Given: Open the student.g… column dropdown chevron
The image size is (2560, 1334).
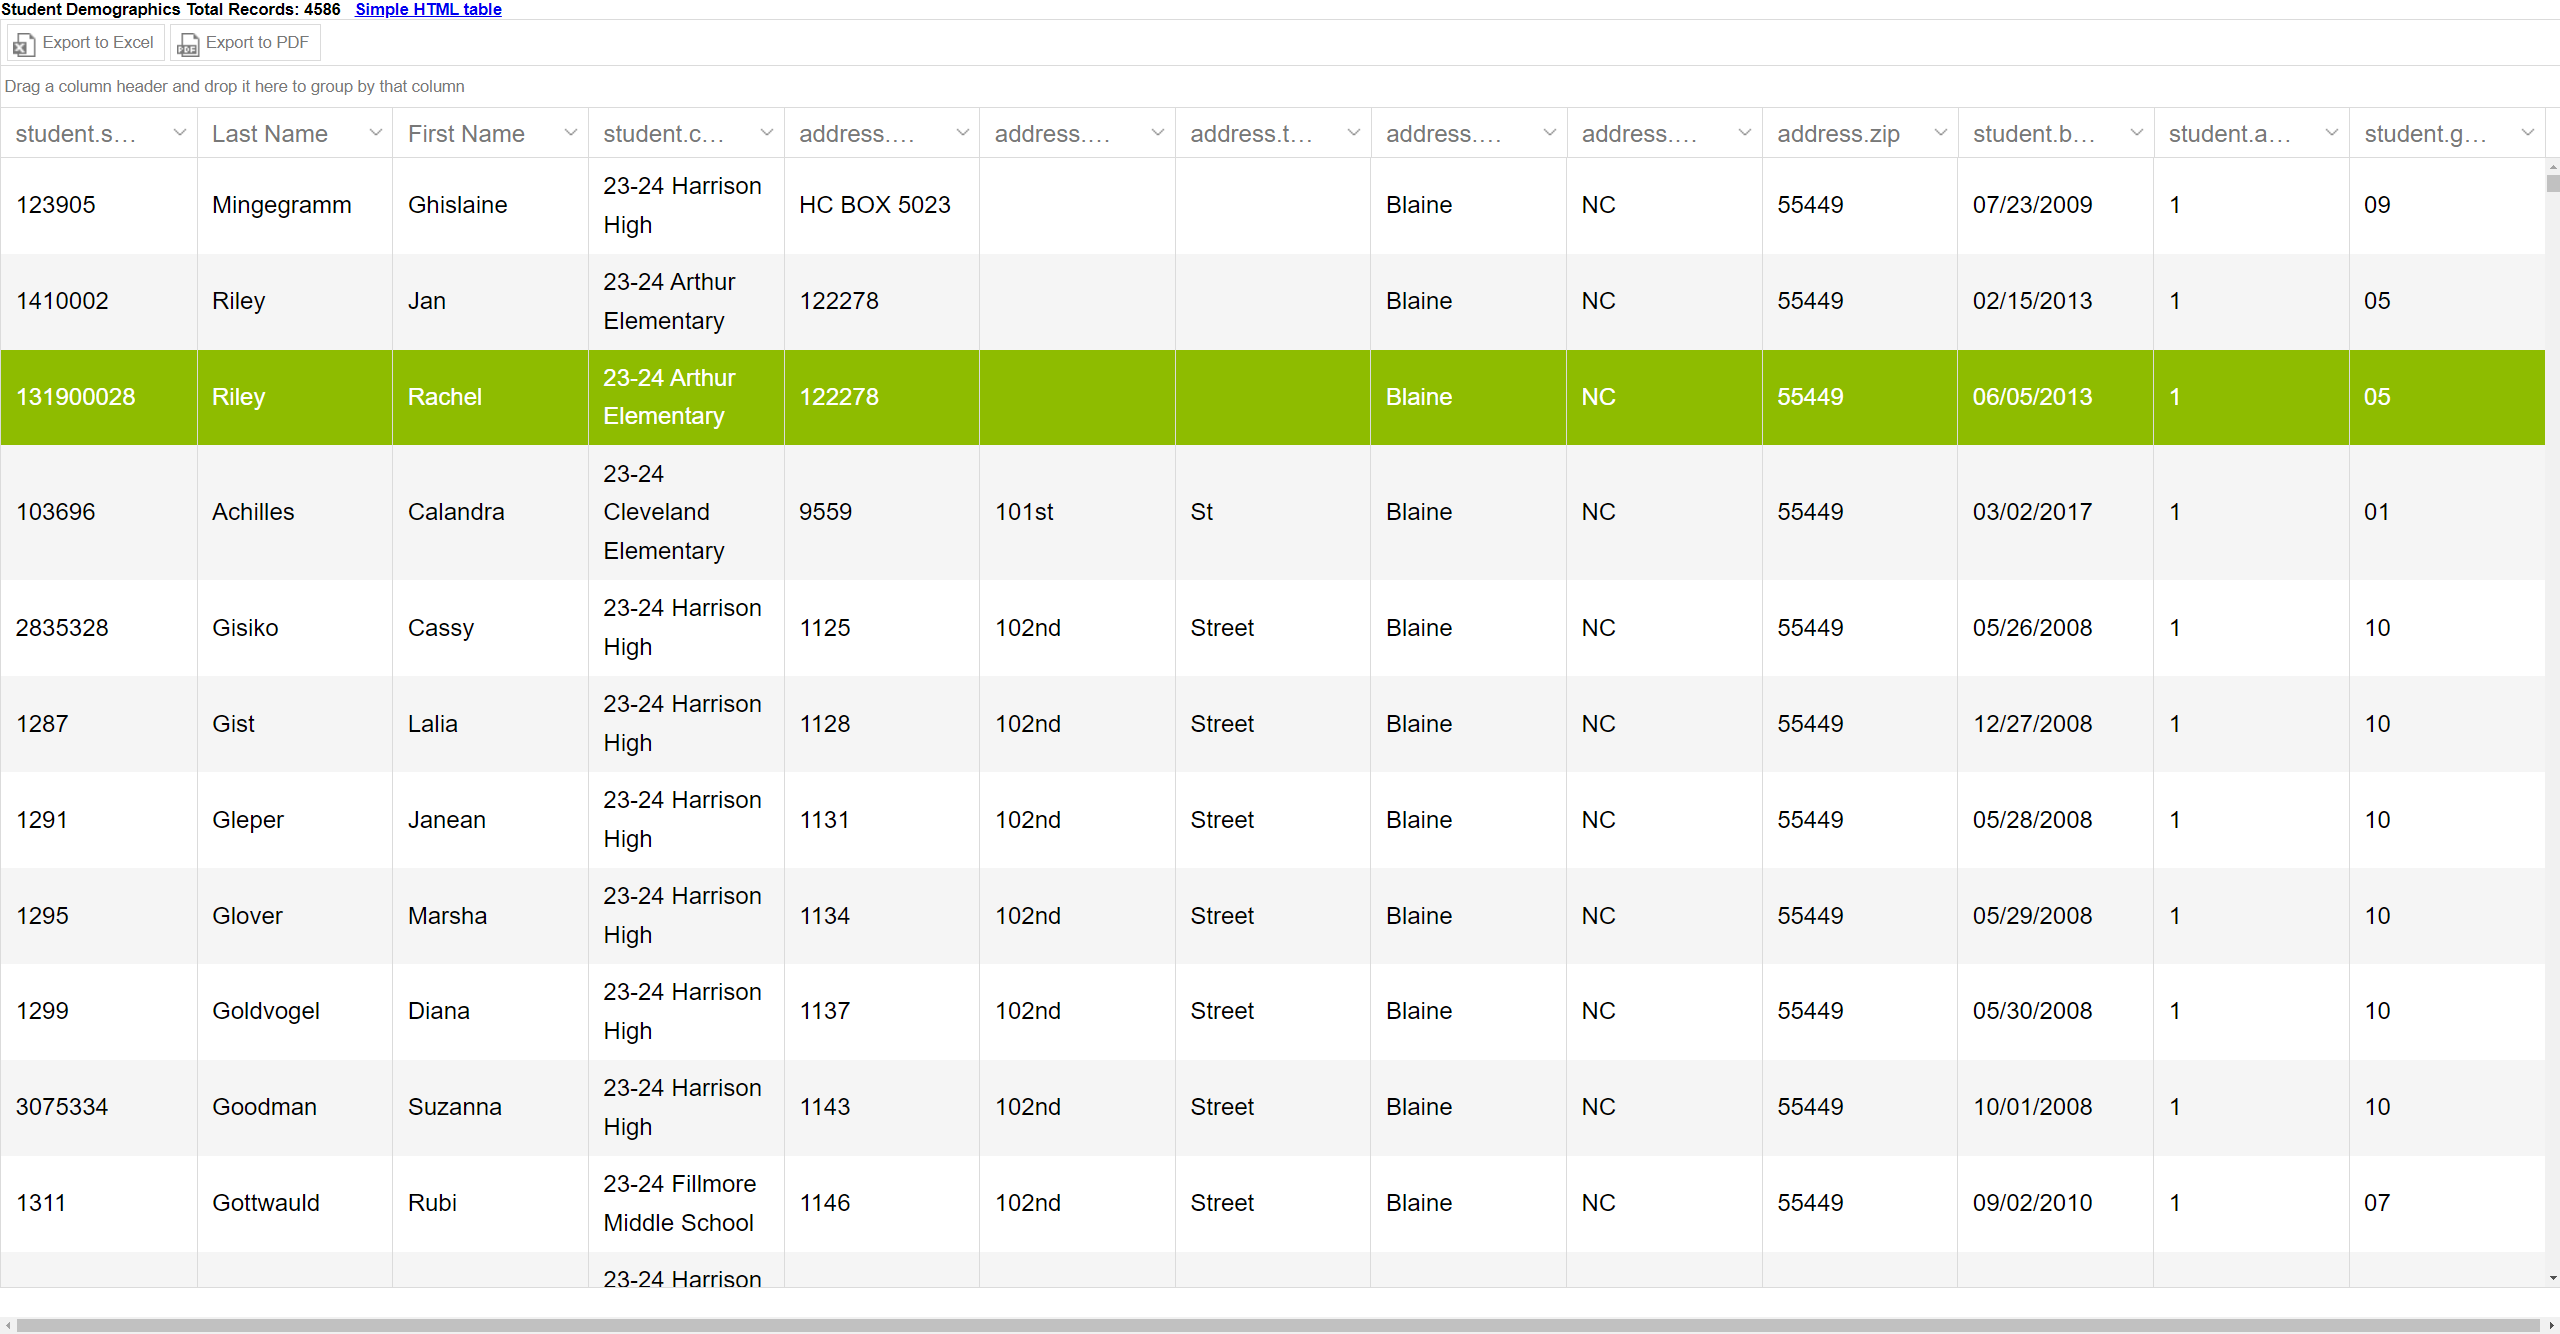Looking at the screenshot, I should point(2528,133).
